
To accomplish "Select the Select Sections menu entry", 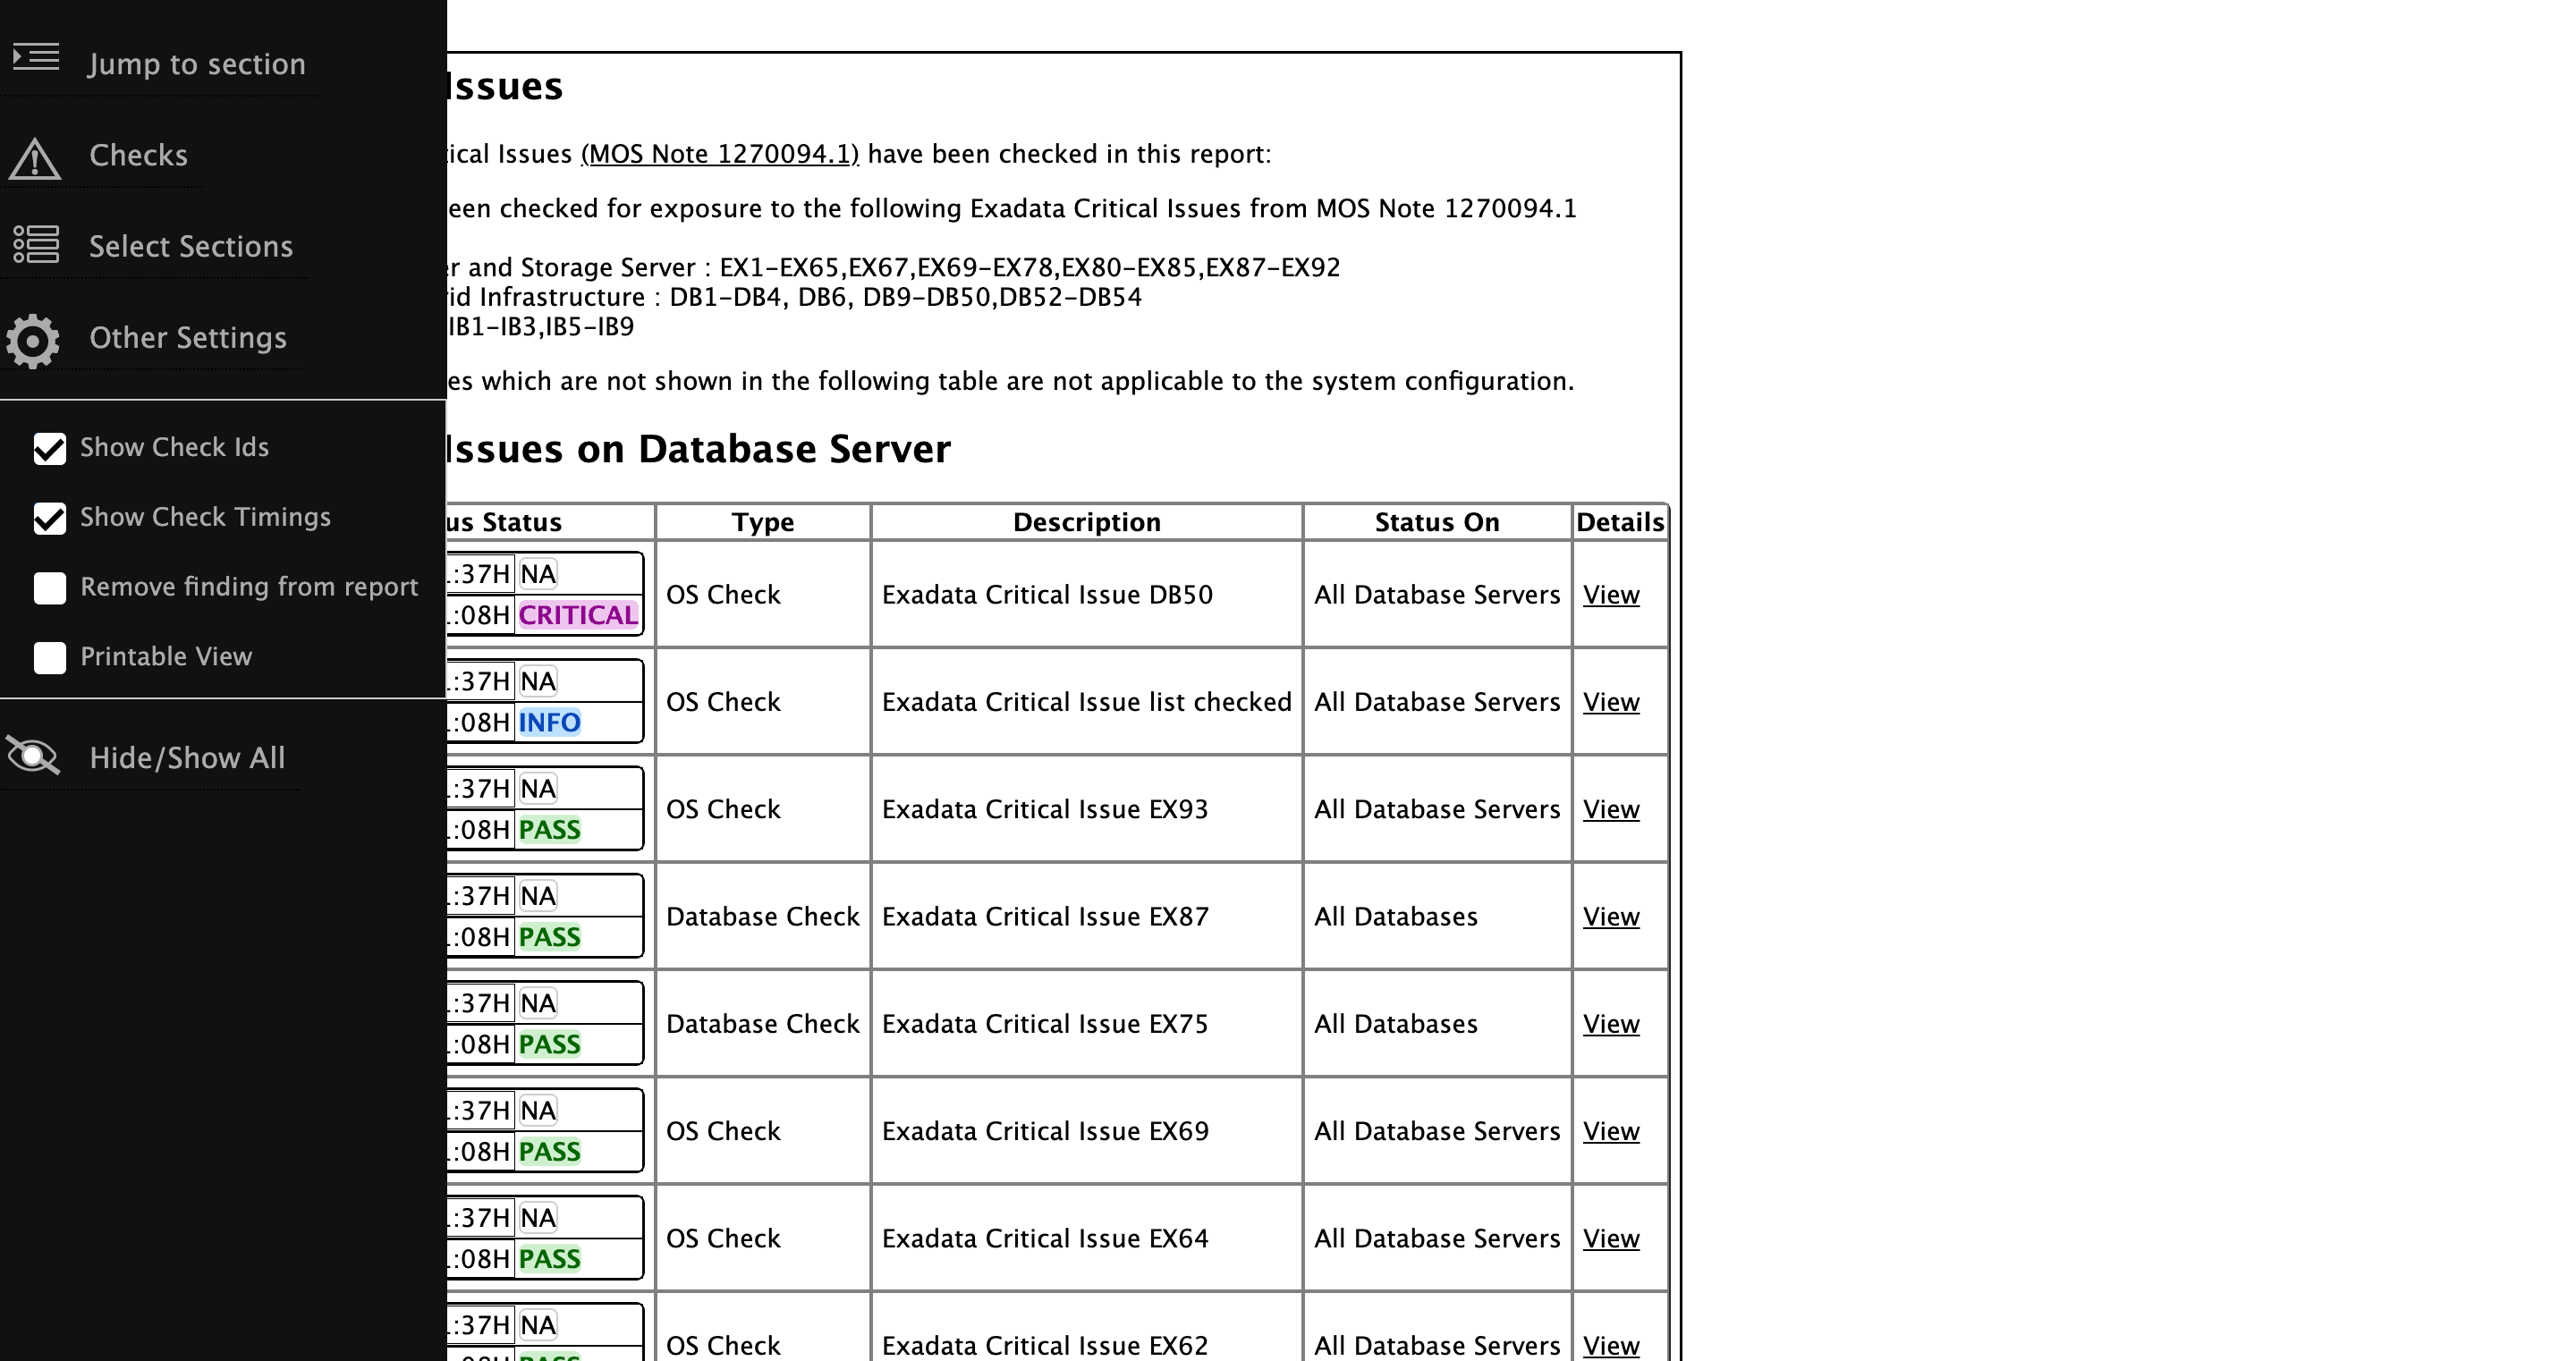I will [x=191, y=246].
